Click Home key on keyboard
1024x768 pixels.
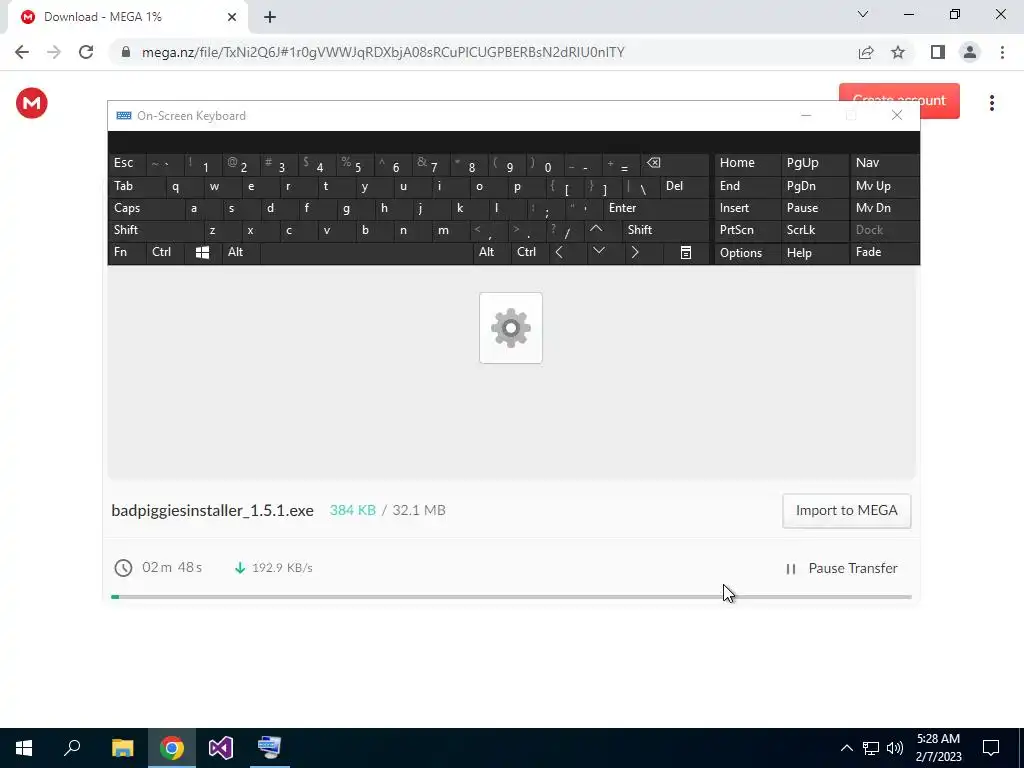pos(746,163)
